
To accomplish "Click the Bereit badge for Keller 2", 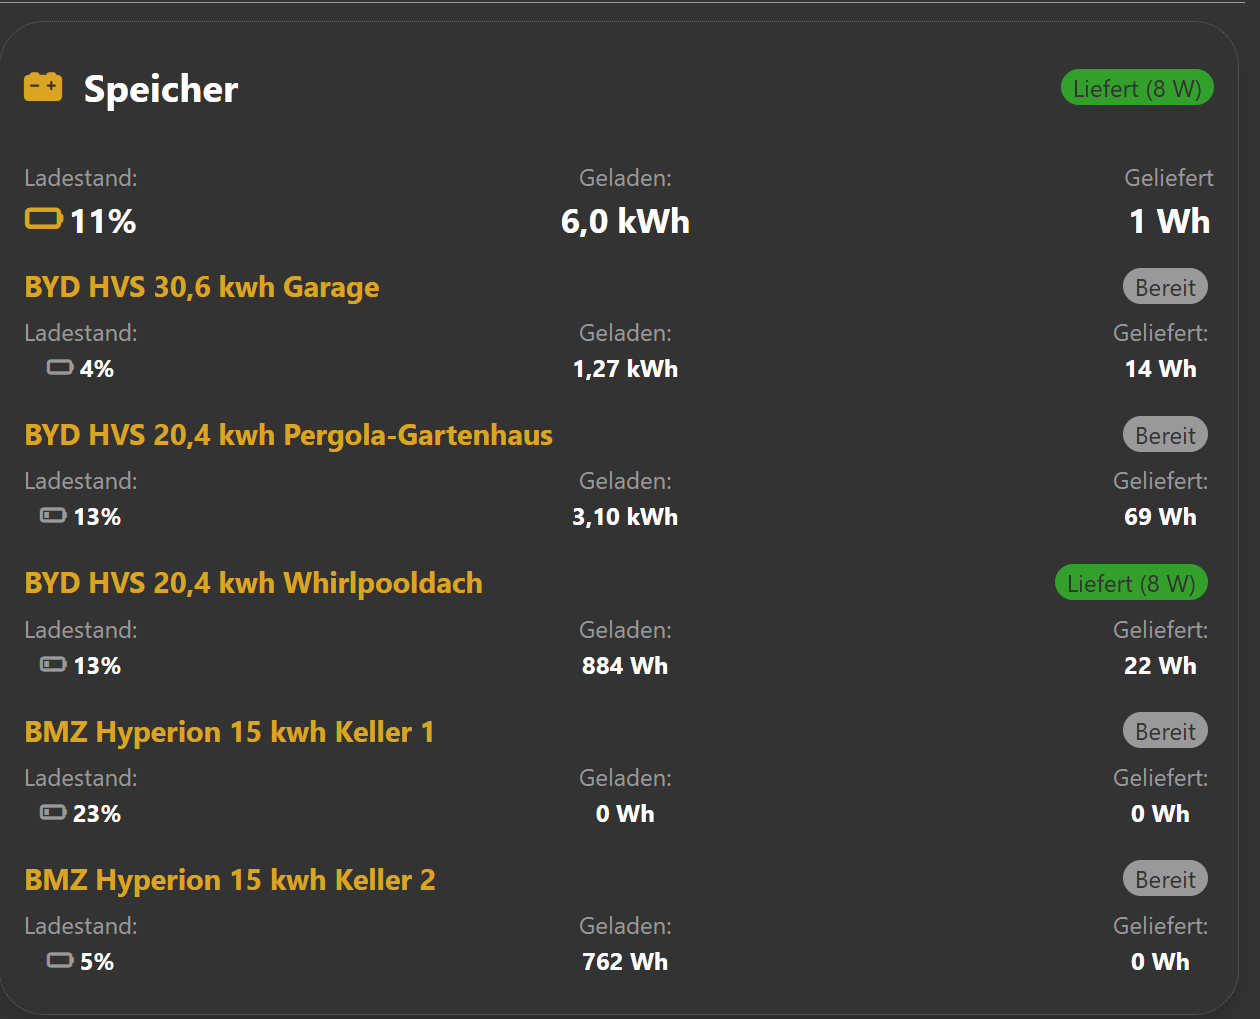I will (1165, 879).
